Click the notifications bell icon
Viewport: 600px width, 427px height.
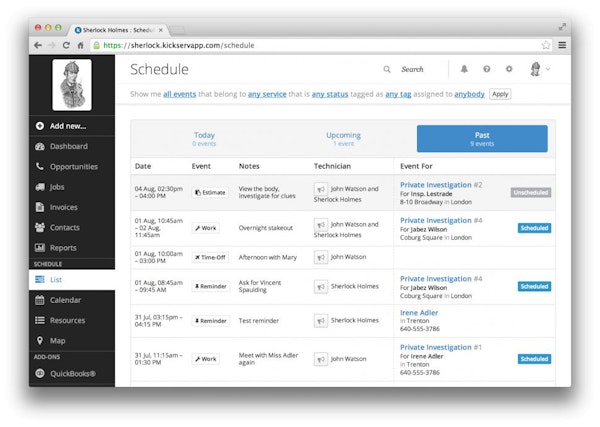(x=464, y=69)
